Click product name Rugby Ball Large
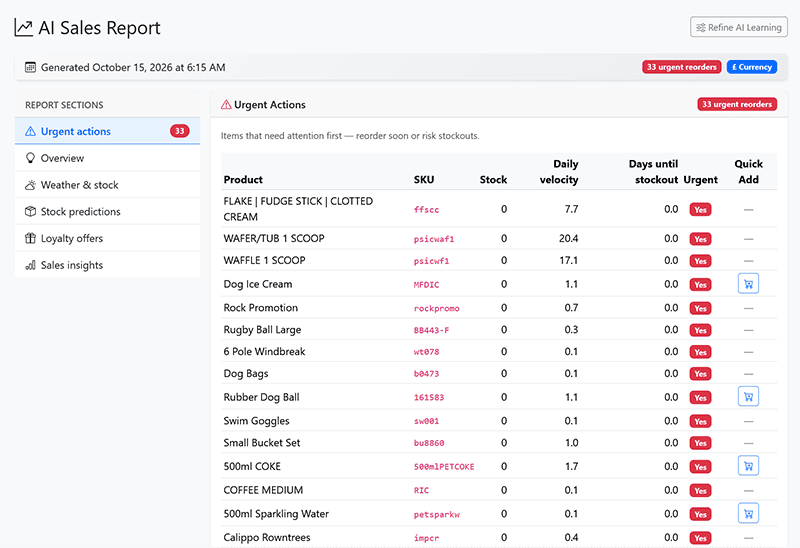The width and height of the screenshot is (800, 548). pyautogui.click(x=262, y=330)
